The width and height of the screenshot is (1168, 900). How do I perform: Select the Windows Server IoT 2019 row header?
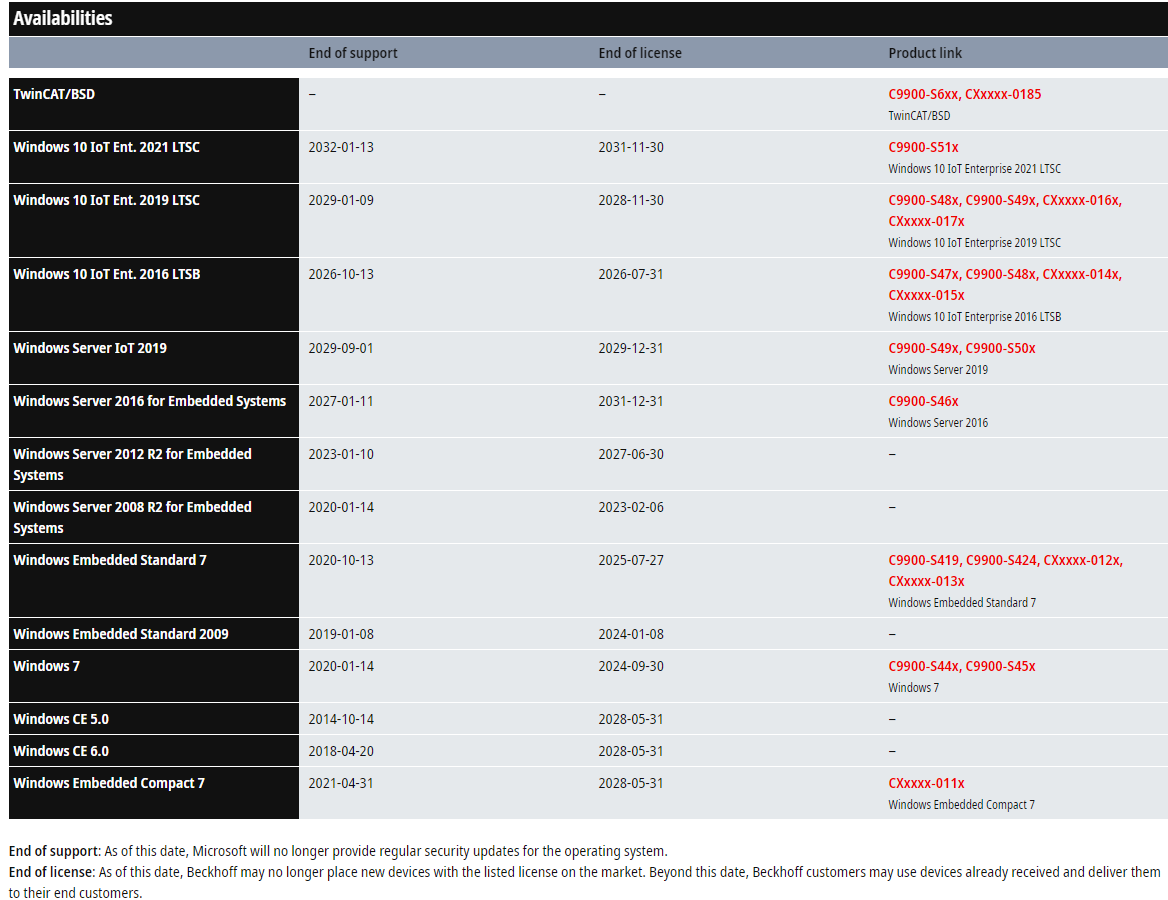[x=90, y=348]
